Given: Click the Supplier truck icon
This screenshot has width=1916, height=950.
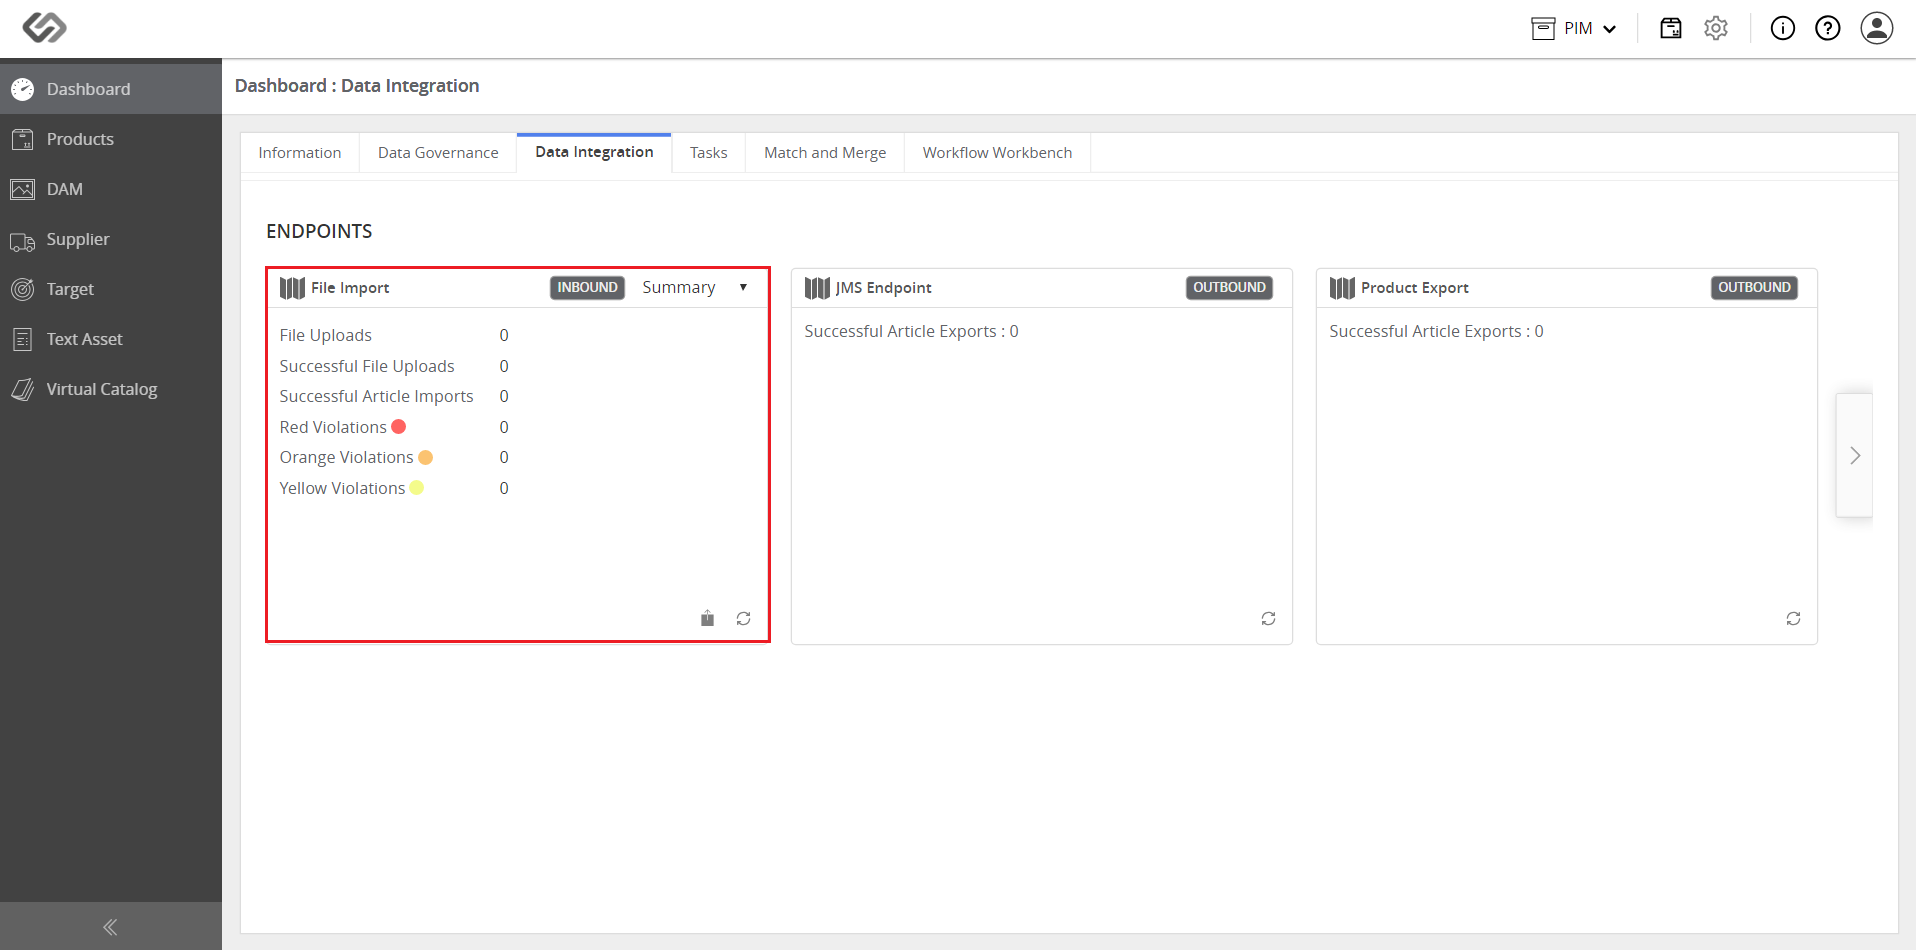Looking at the screenshot, I should pos(23,241).
